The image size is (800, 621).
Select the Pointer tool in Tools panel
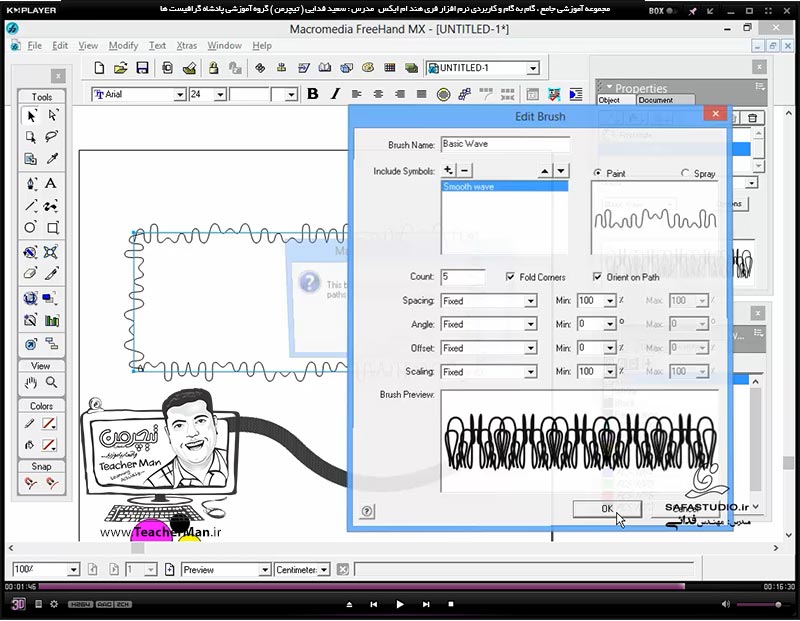[31, 116]
